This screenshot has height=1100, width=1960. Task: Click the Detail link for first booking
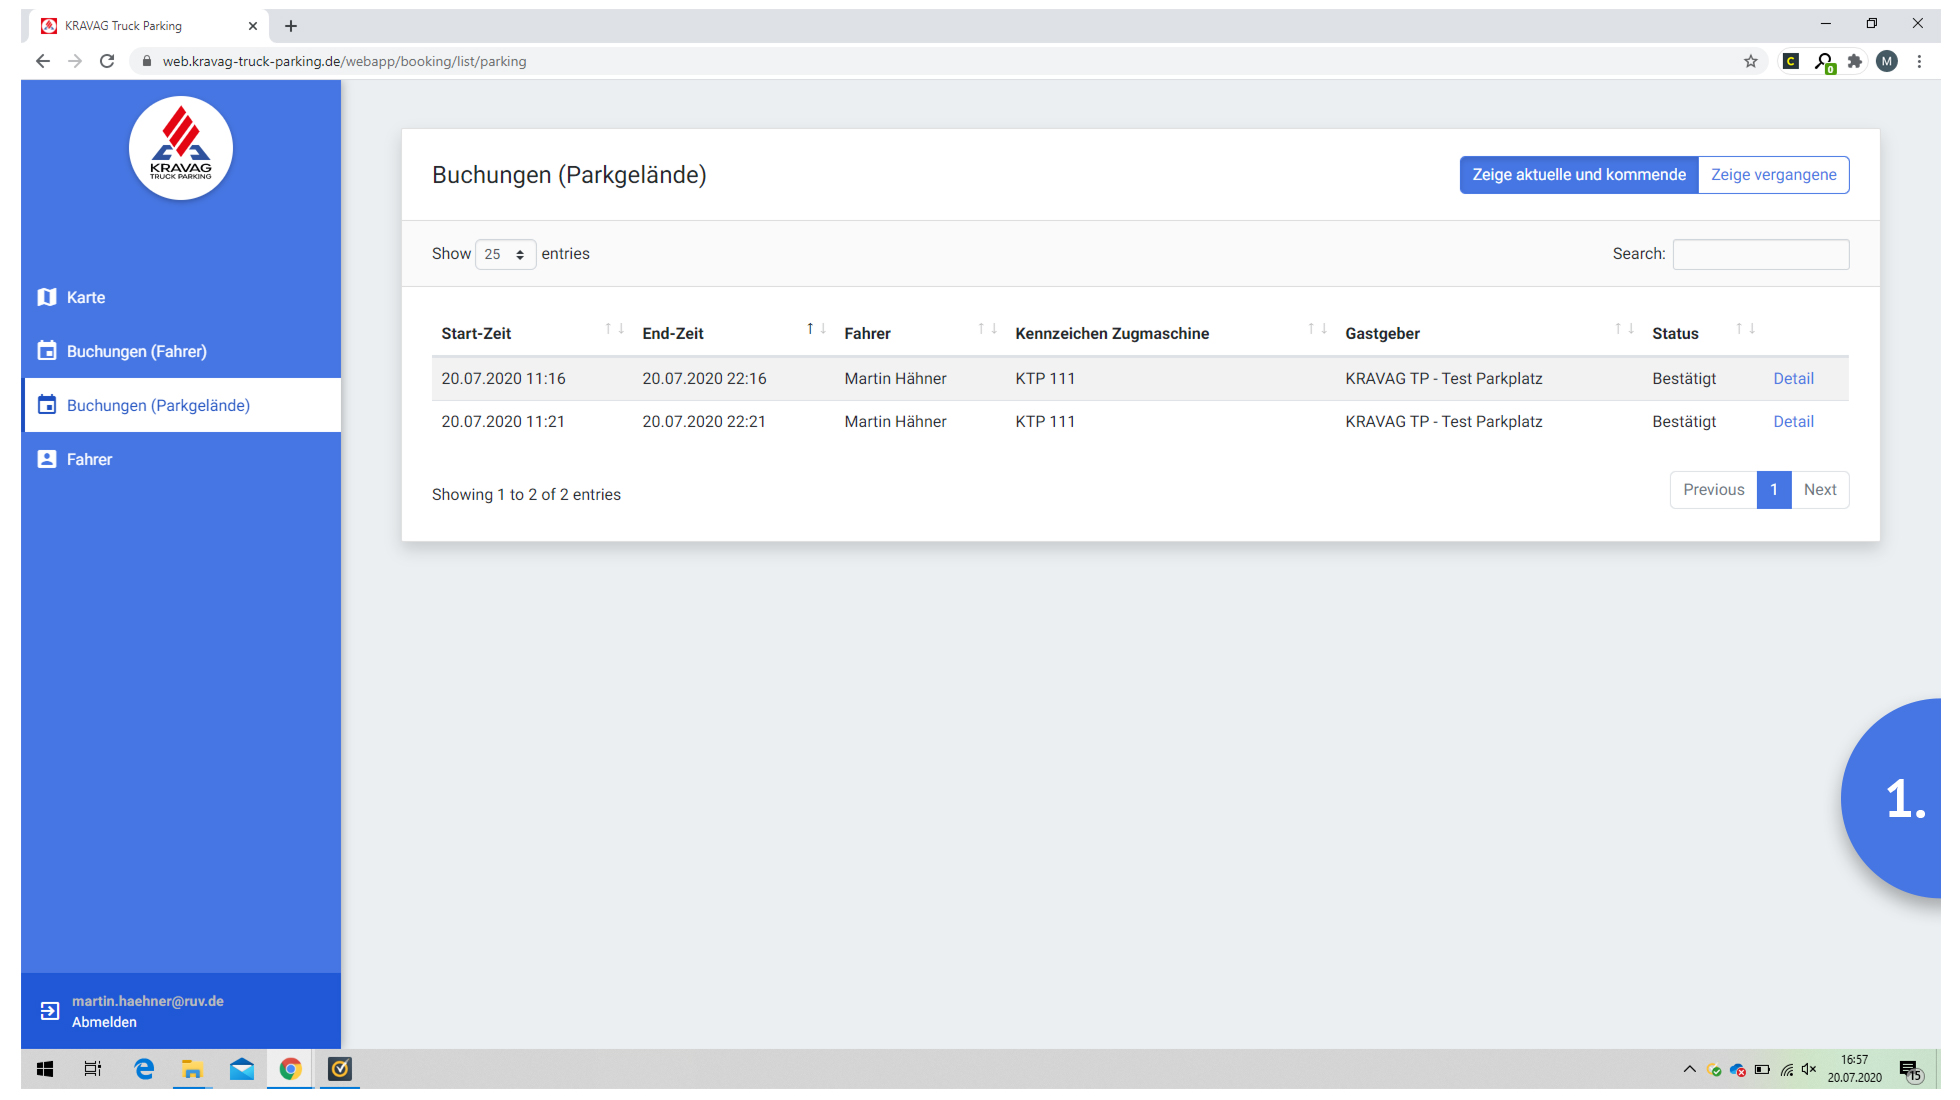(1793, 377)
